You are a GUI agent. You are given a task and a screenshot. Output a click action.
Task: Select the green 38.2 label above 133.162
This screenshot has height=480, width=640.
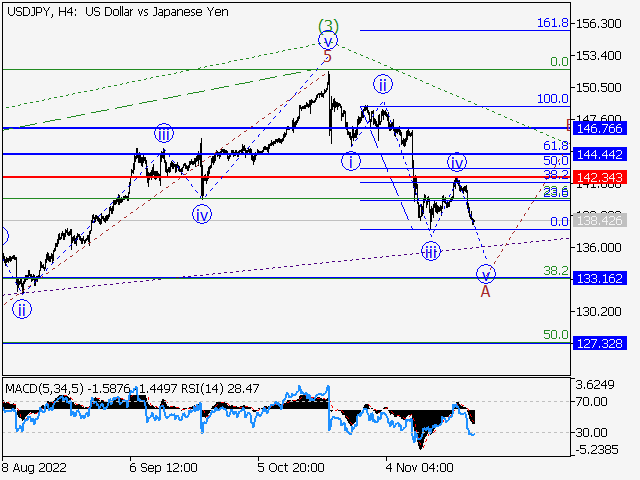556,270
